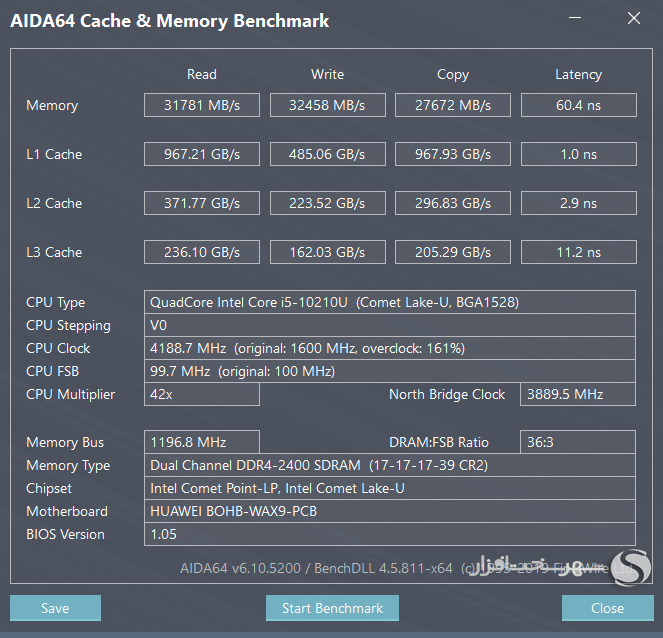Click the Memory Type label
This screenshot has height=638, width=663.
68,465
